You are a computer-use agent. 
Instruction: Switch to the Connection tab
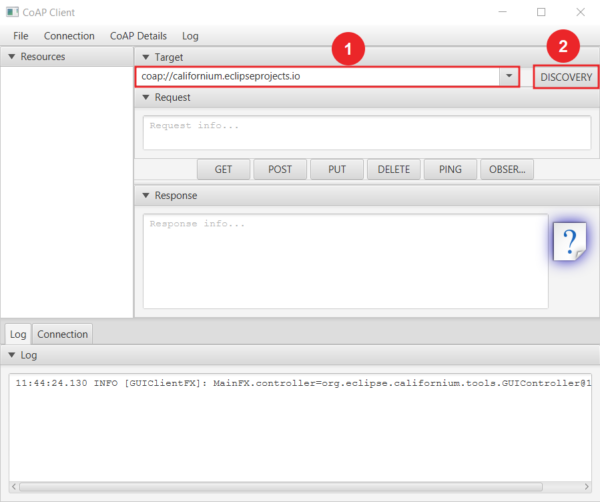(x=63, y=334)
